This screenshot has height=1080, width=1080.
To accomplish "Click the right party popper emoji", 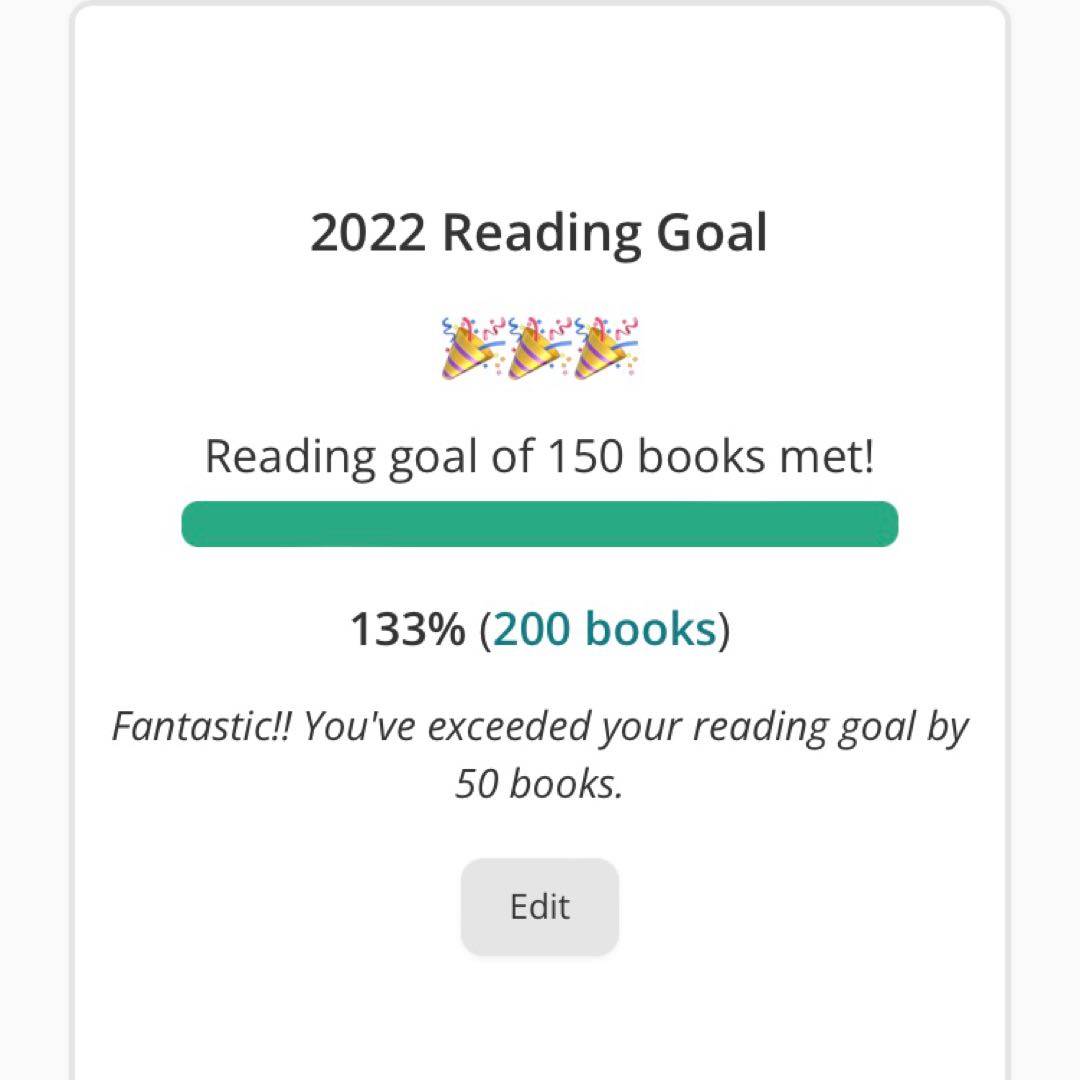I will [x=607, y=347].
